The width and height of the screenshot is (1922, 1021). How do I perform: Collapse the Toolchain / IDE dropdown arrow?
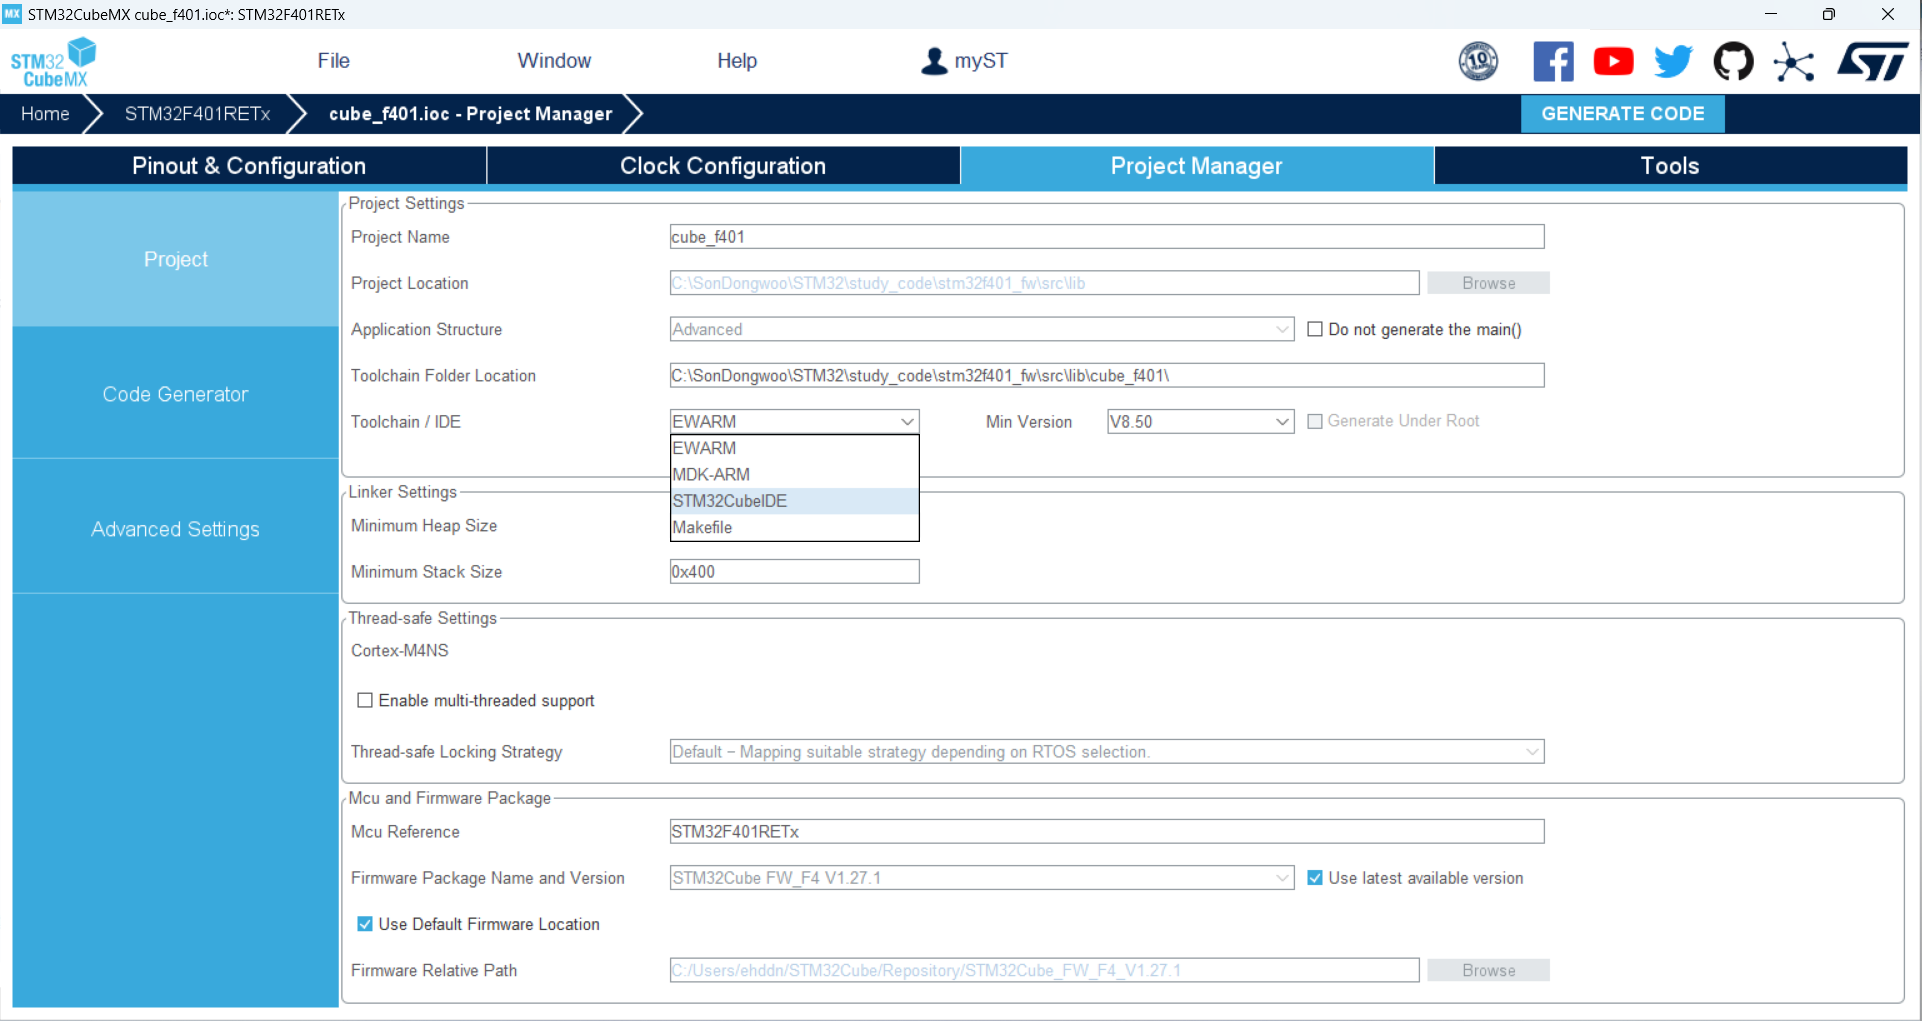(x=907, y=422)
